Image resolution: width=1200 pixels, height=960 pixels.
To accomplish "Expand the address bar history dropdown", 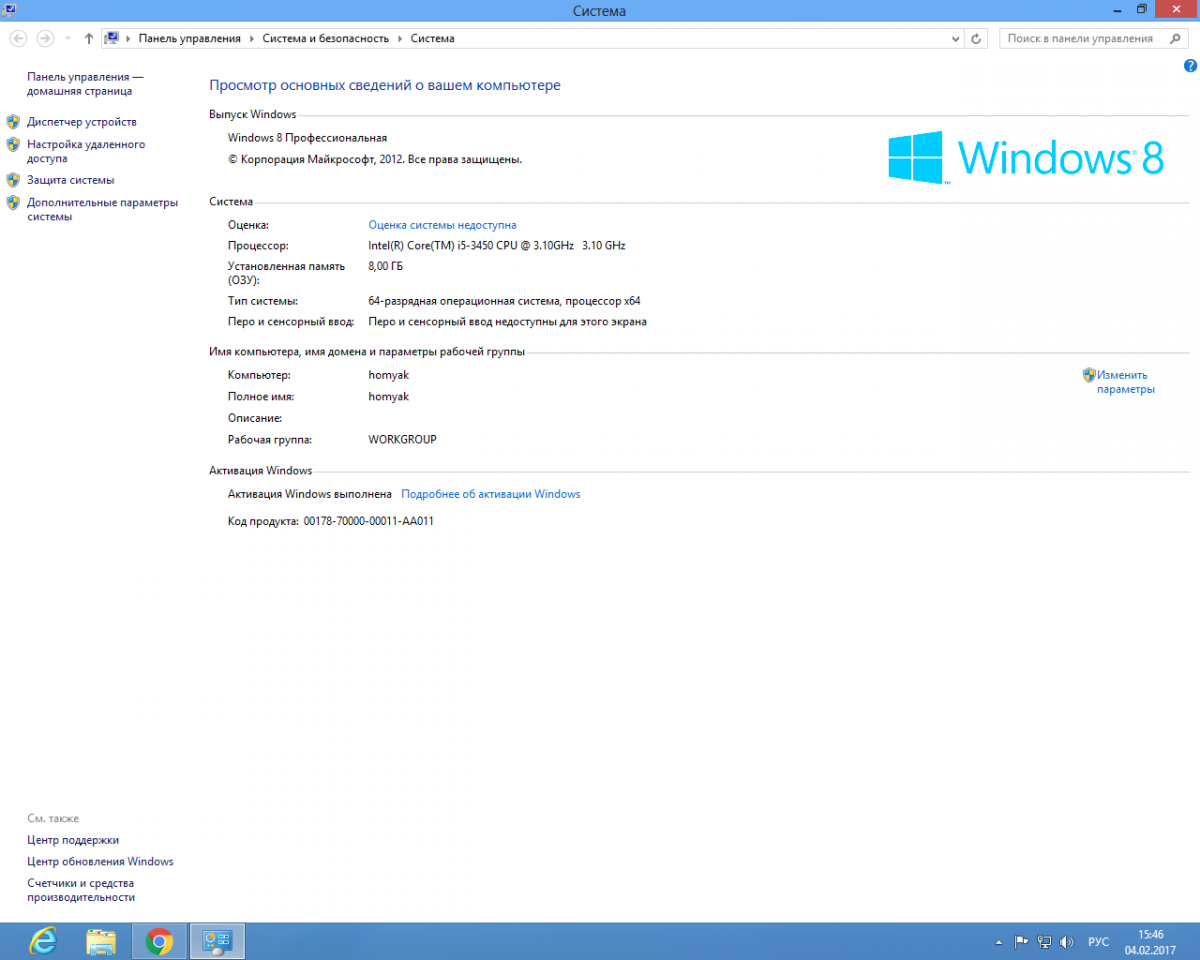I will [955, 38].
